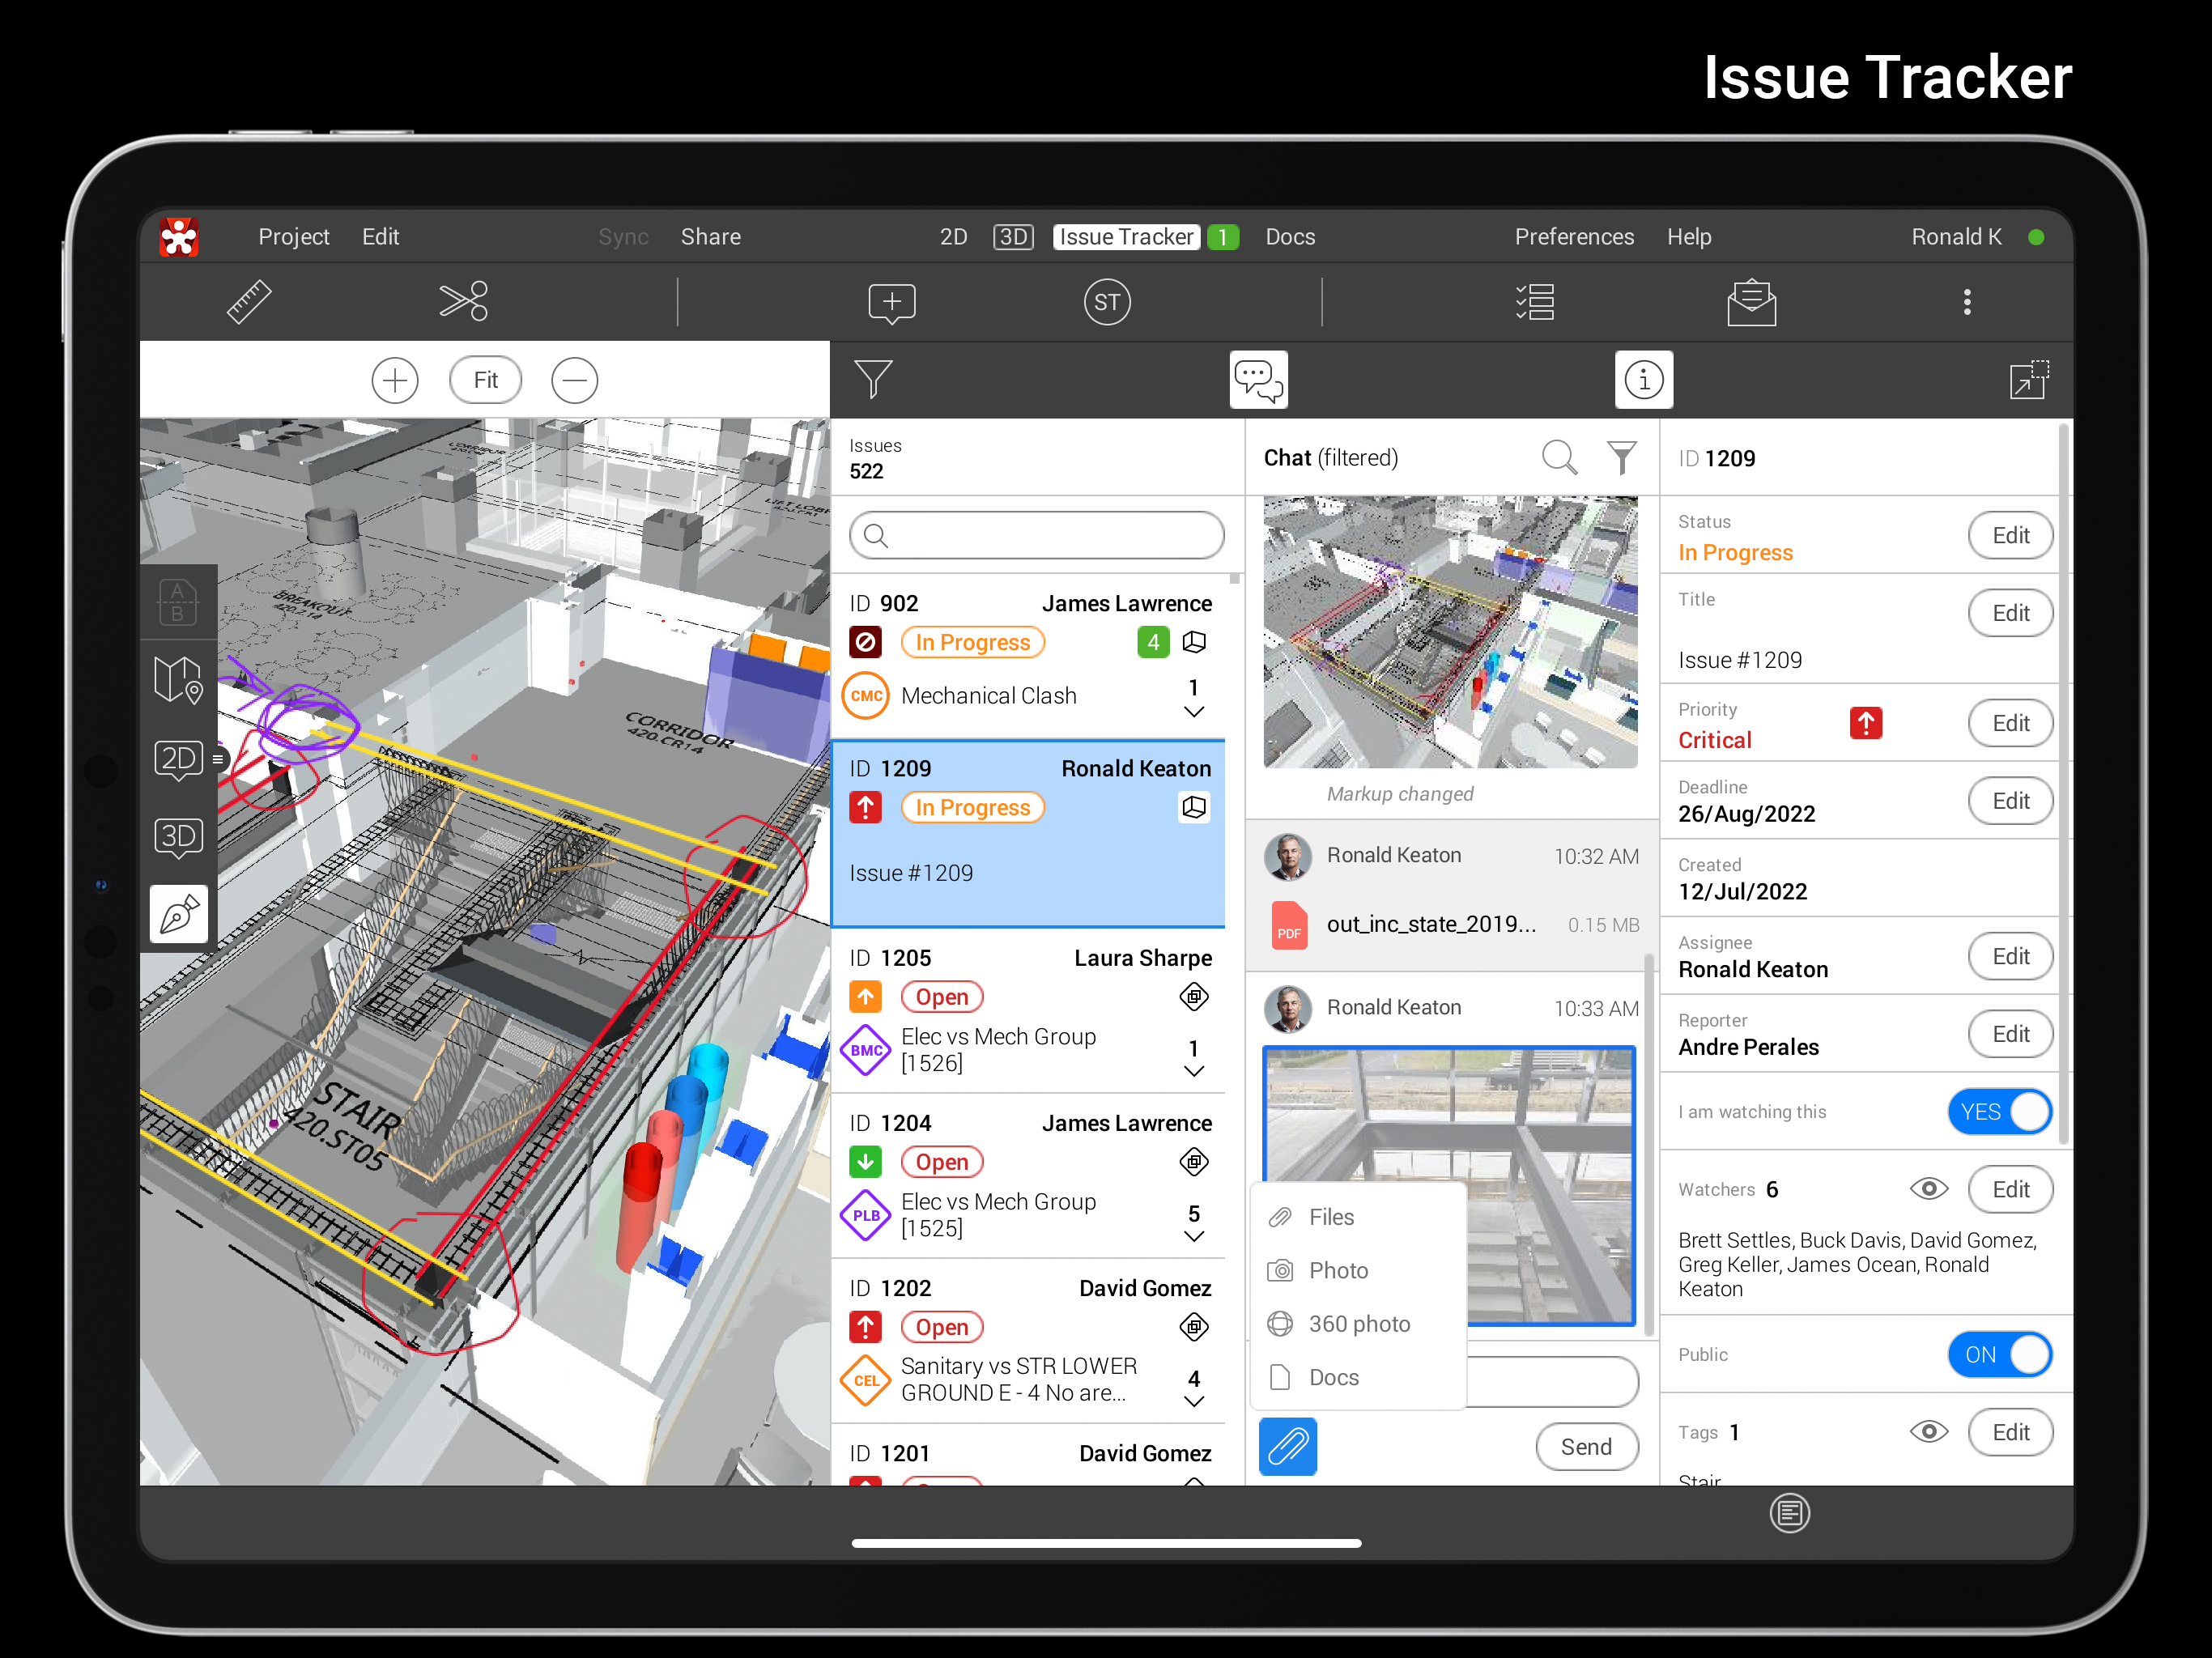2212x1658 pixels.
Task: Select the ruler measure tool
Action: pos(249,302)
